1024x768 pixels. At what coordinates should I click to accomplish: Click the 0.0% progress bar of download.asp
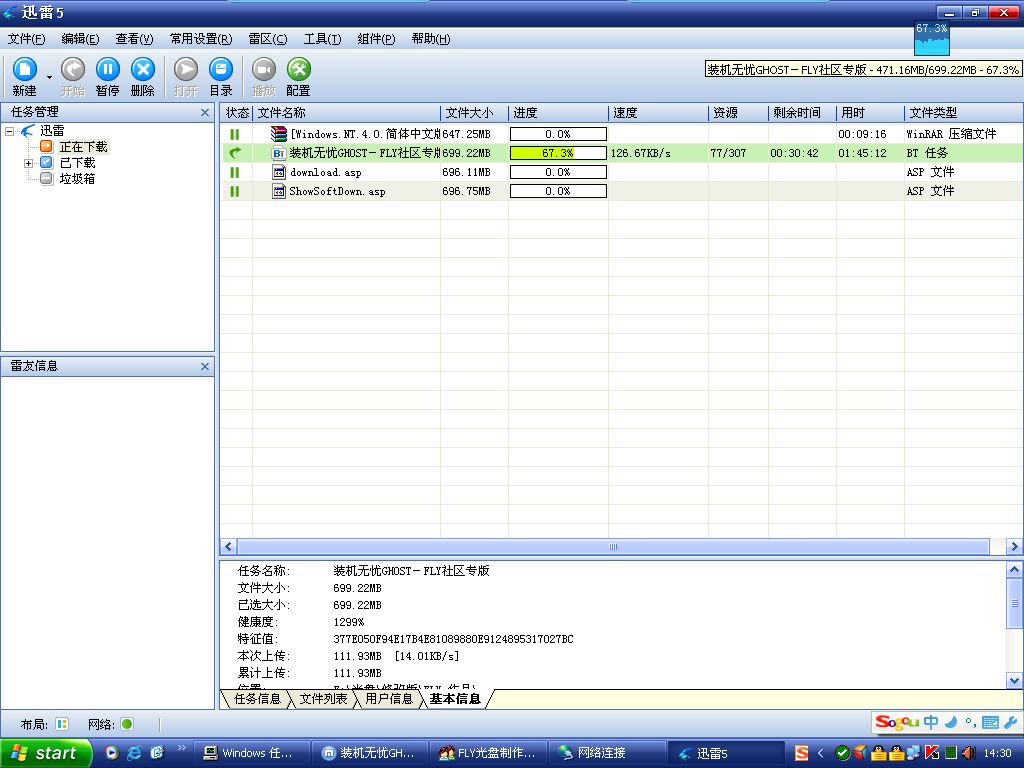tap(558, 172)
